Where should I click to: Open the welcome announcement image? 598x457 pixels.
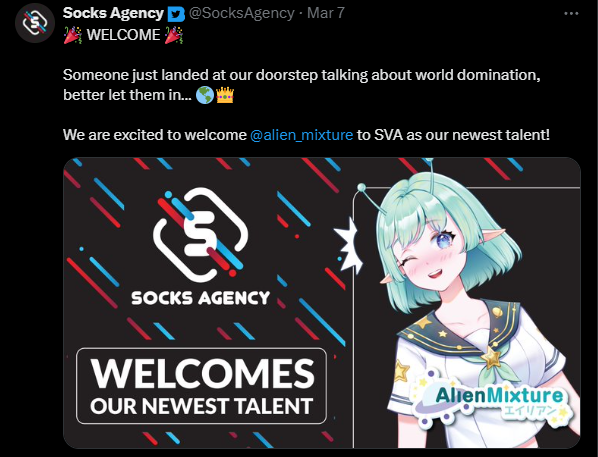pos(322,303)
